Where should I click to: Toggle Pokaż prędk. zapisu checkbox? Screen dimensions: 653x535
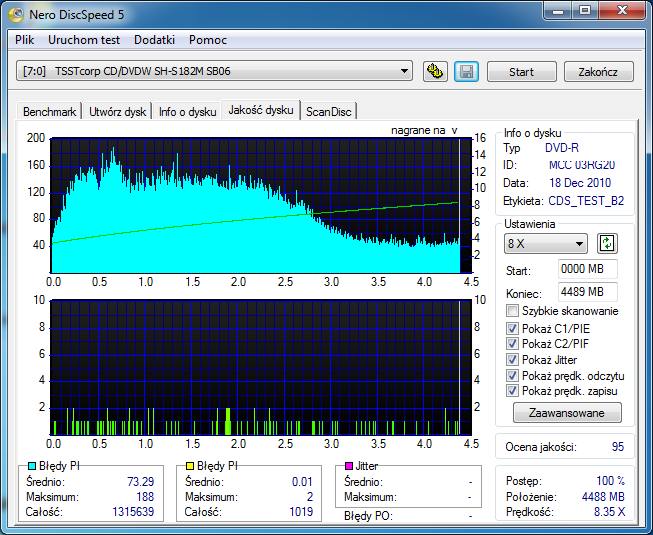tap(512, 391)
